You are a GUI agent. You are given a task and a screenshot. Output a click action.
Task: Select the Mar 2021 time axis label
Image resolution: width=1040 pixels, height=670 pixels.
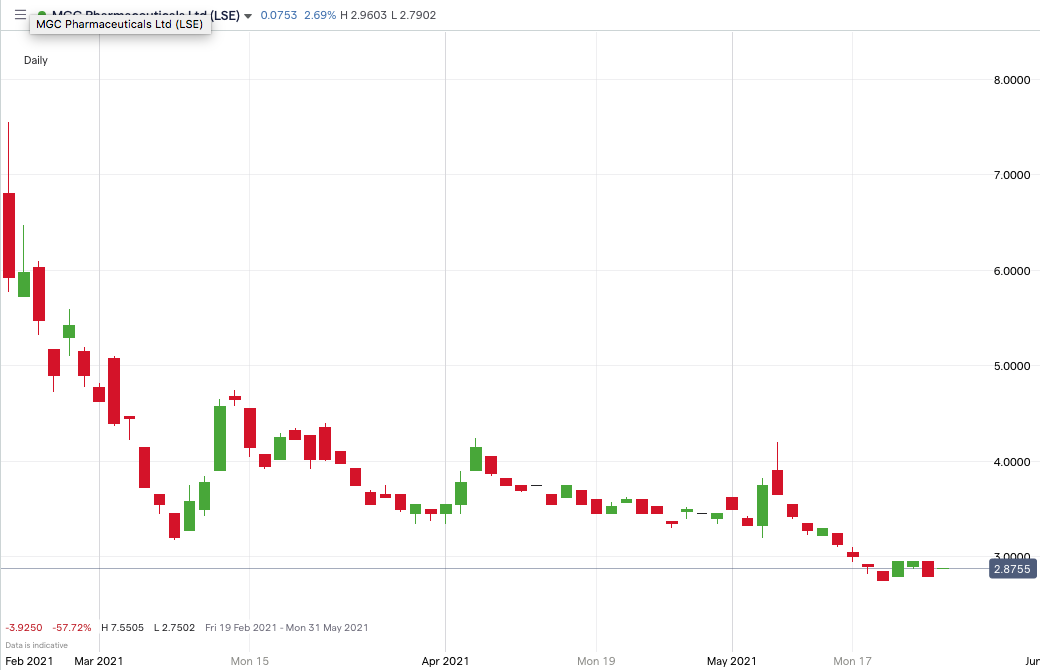click(x=99, y=661)
